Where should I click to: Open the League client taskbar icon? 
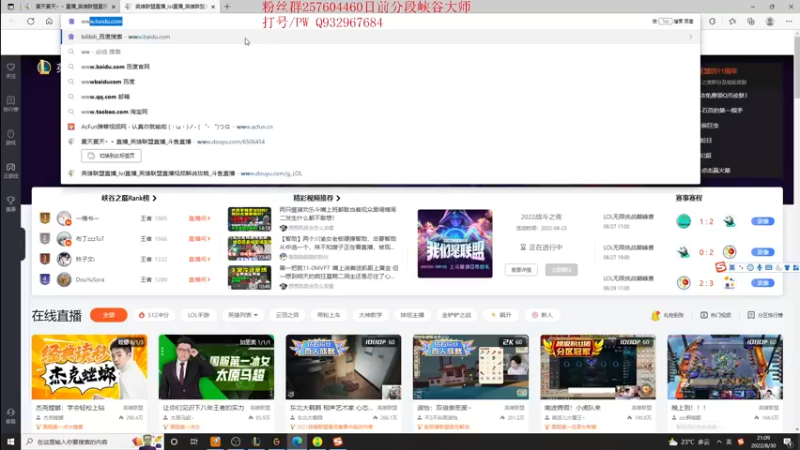[256, 441]
